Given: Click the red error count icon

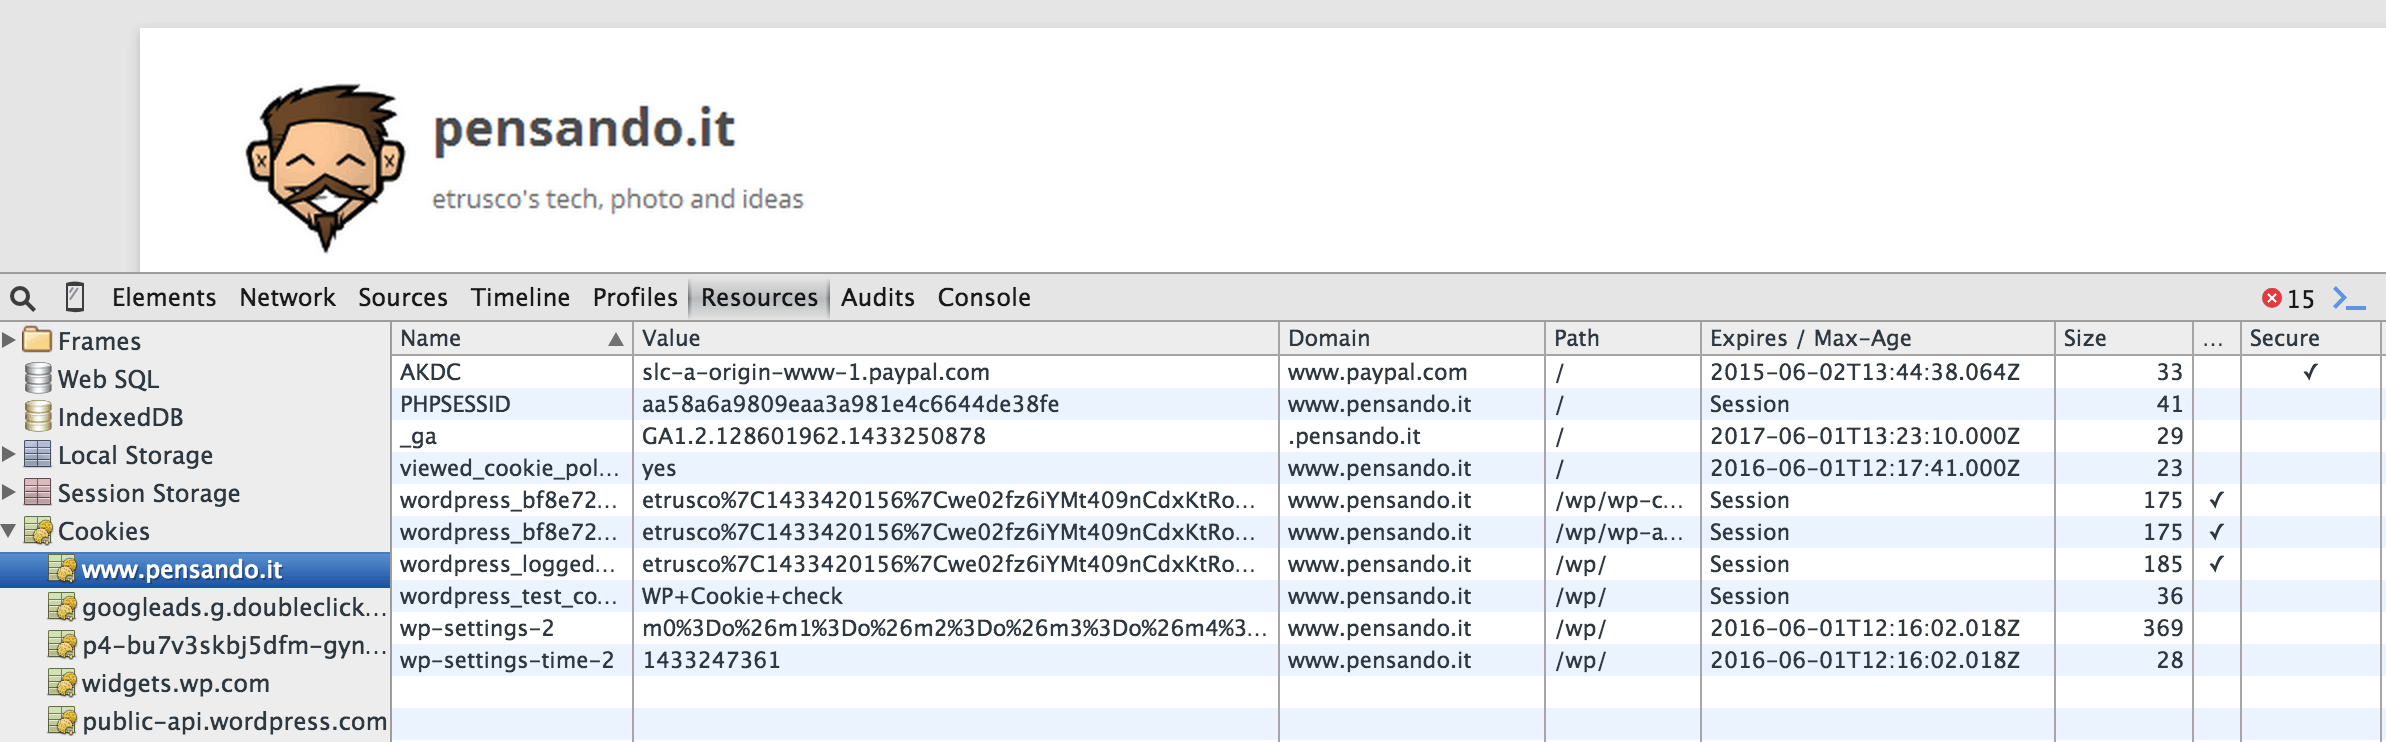Looking at the screenshot, I should tap(2272, 298).
